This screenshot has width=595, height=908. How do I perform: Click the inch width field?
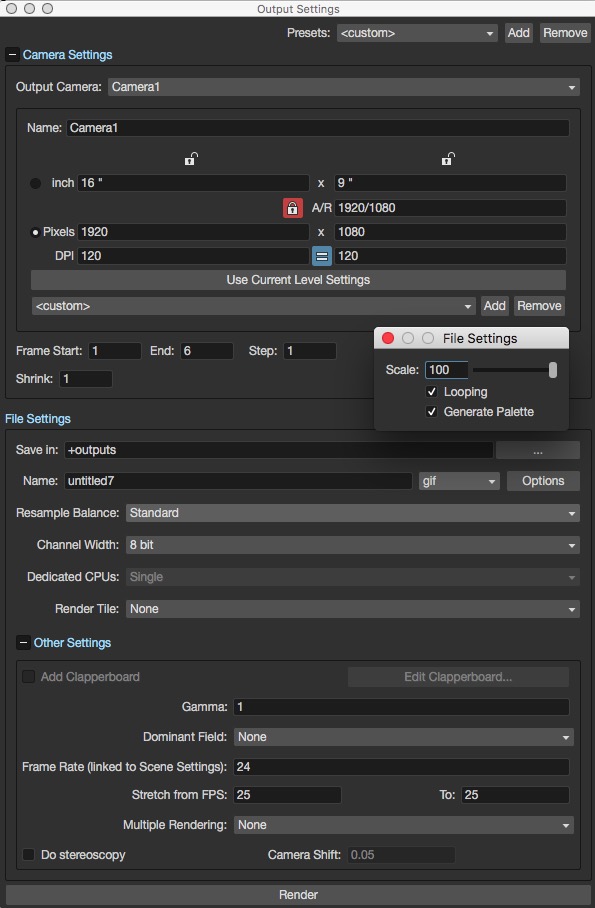(193, 183)
